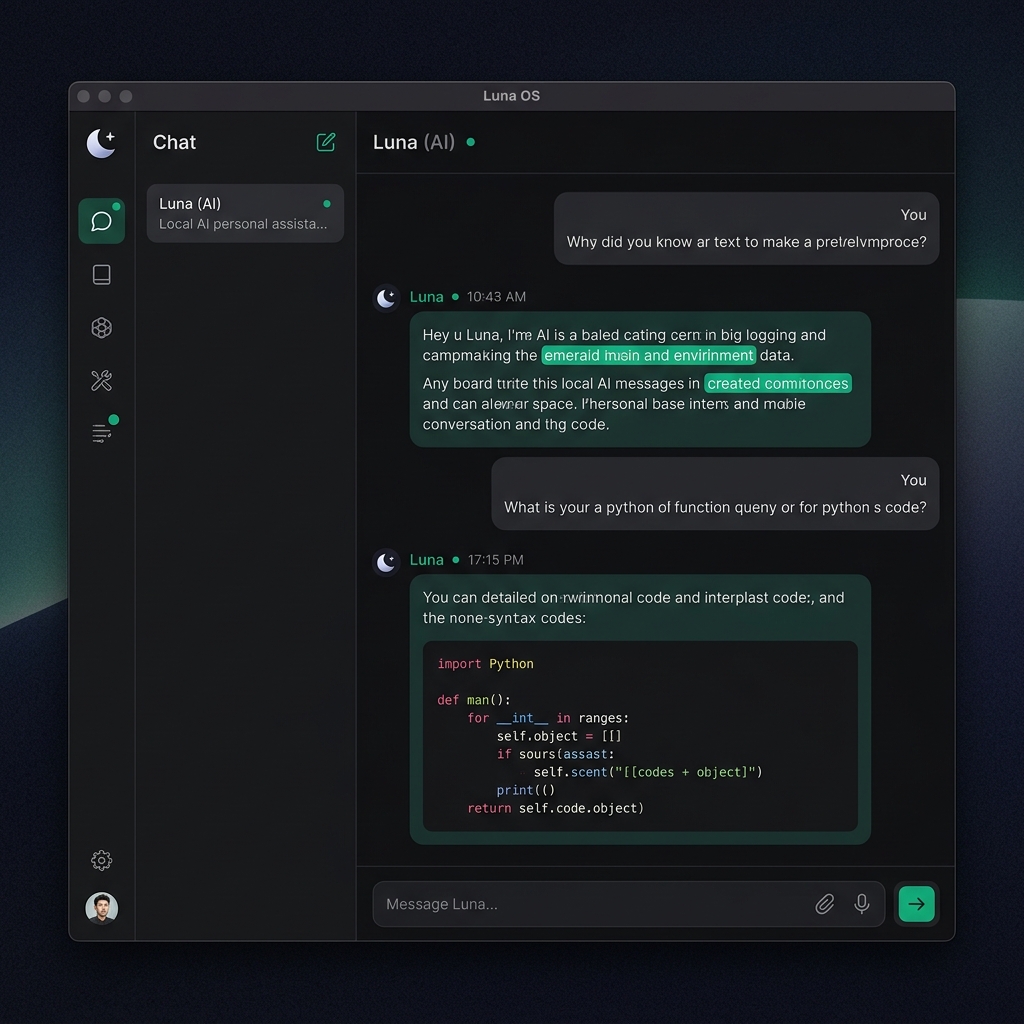
Task: Select the Luna (AI) conversation in list
Action: [x=245, y=214]
